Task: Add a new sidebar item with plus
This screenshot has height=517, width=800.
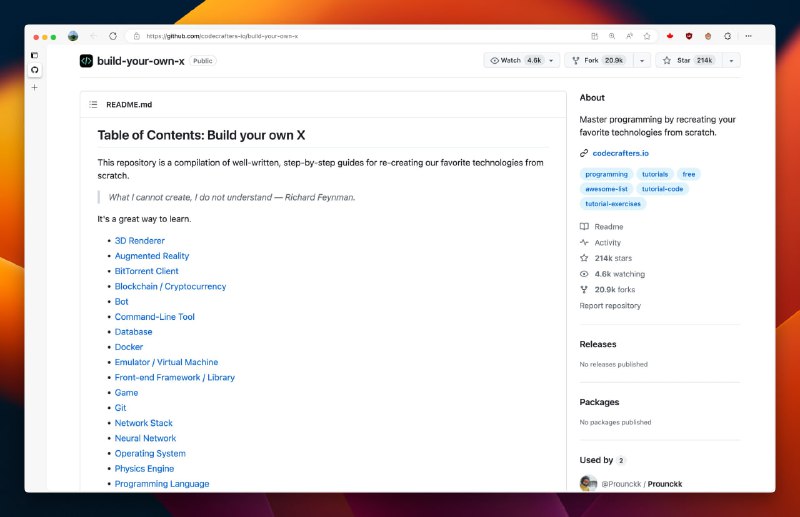Action: tap(35, 87)
